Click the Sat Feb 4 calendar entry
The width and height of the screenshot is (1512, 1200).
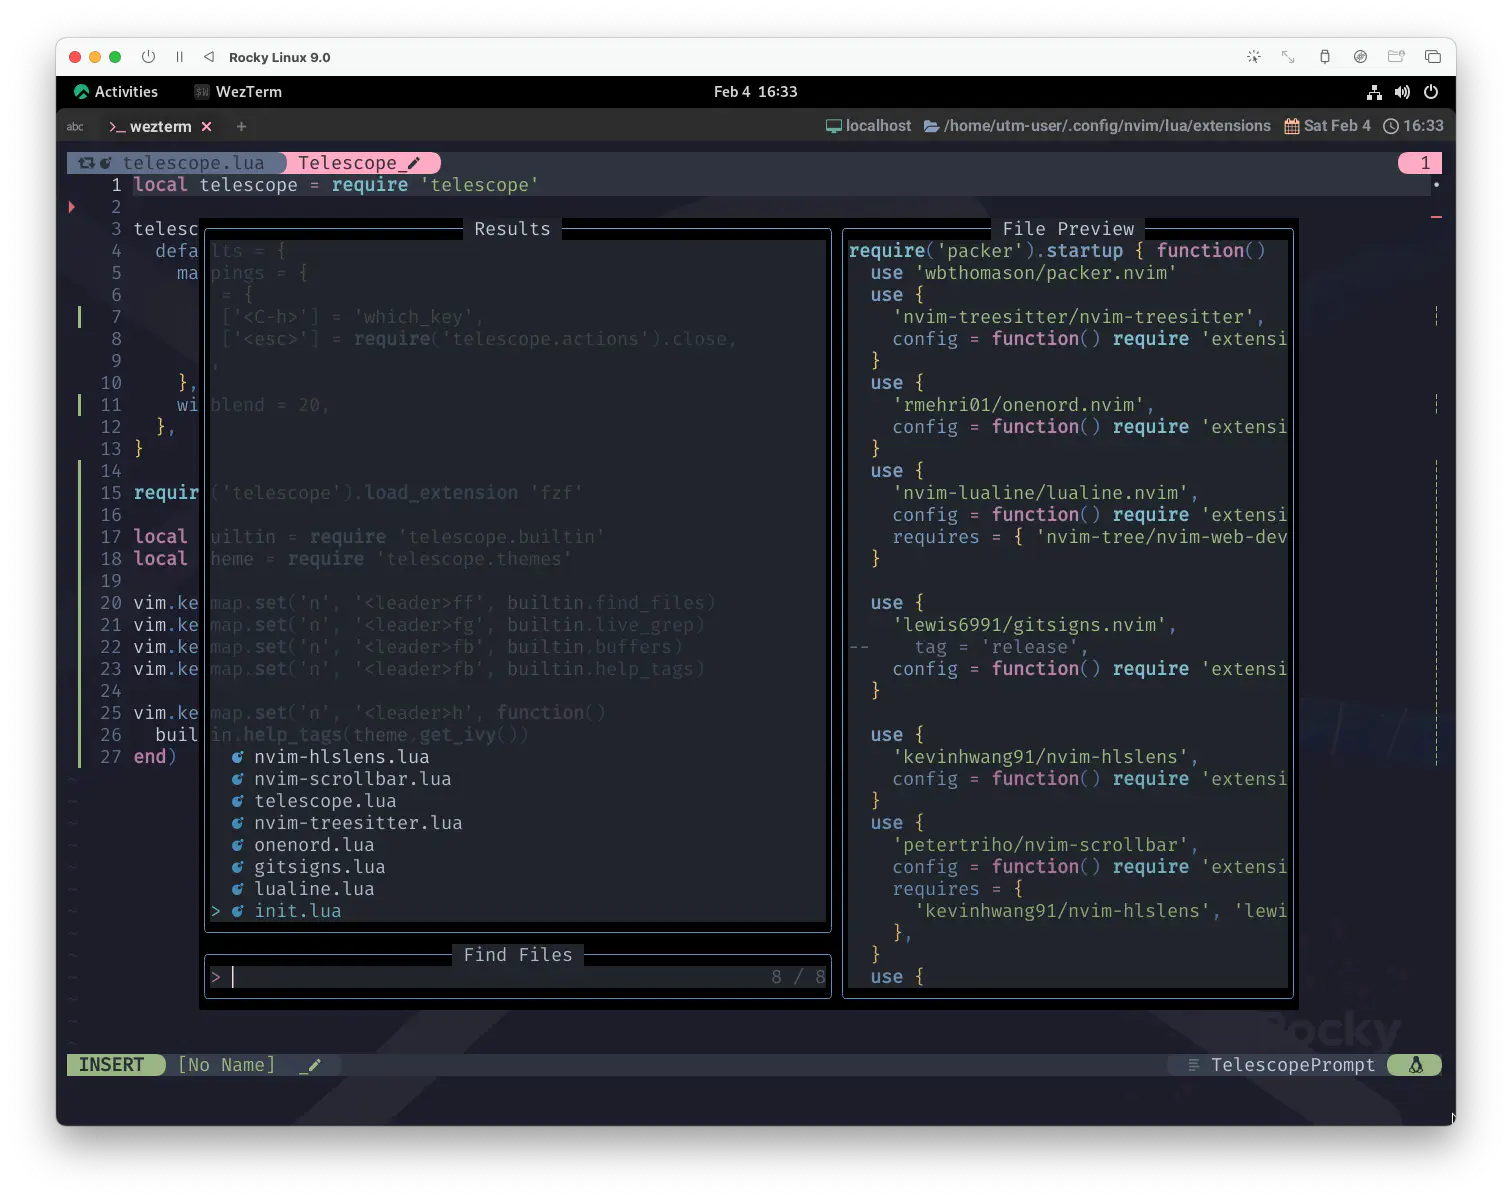coord(1327,126)
